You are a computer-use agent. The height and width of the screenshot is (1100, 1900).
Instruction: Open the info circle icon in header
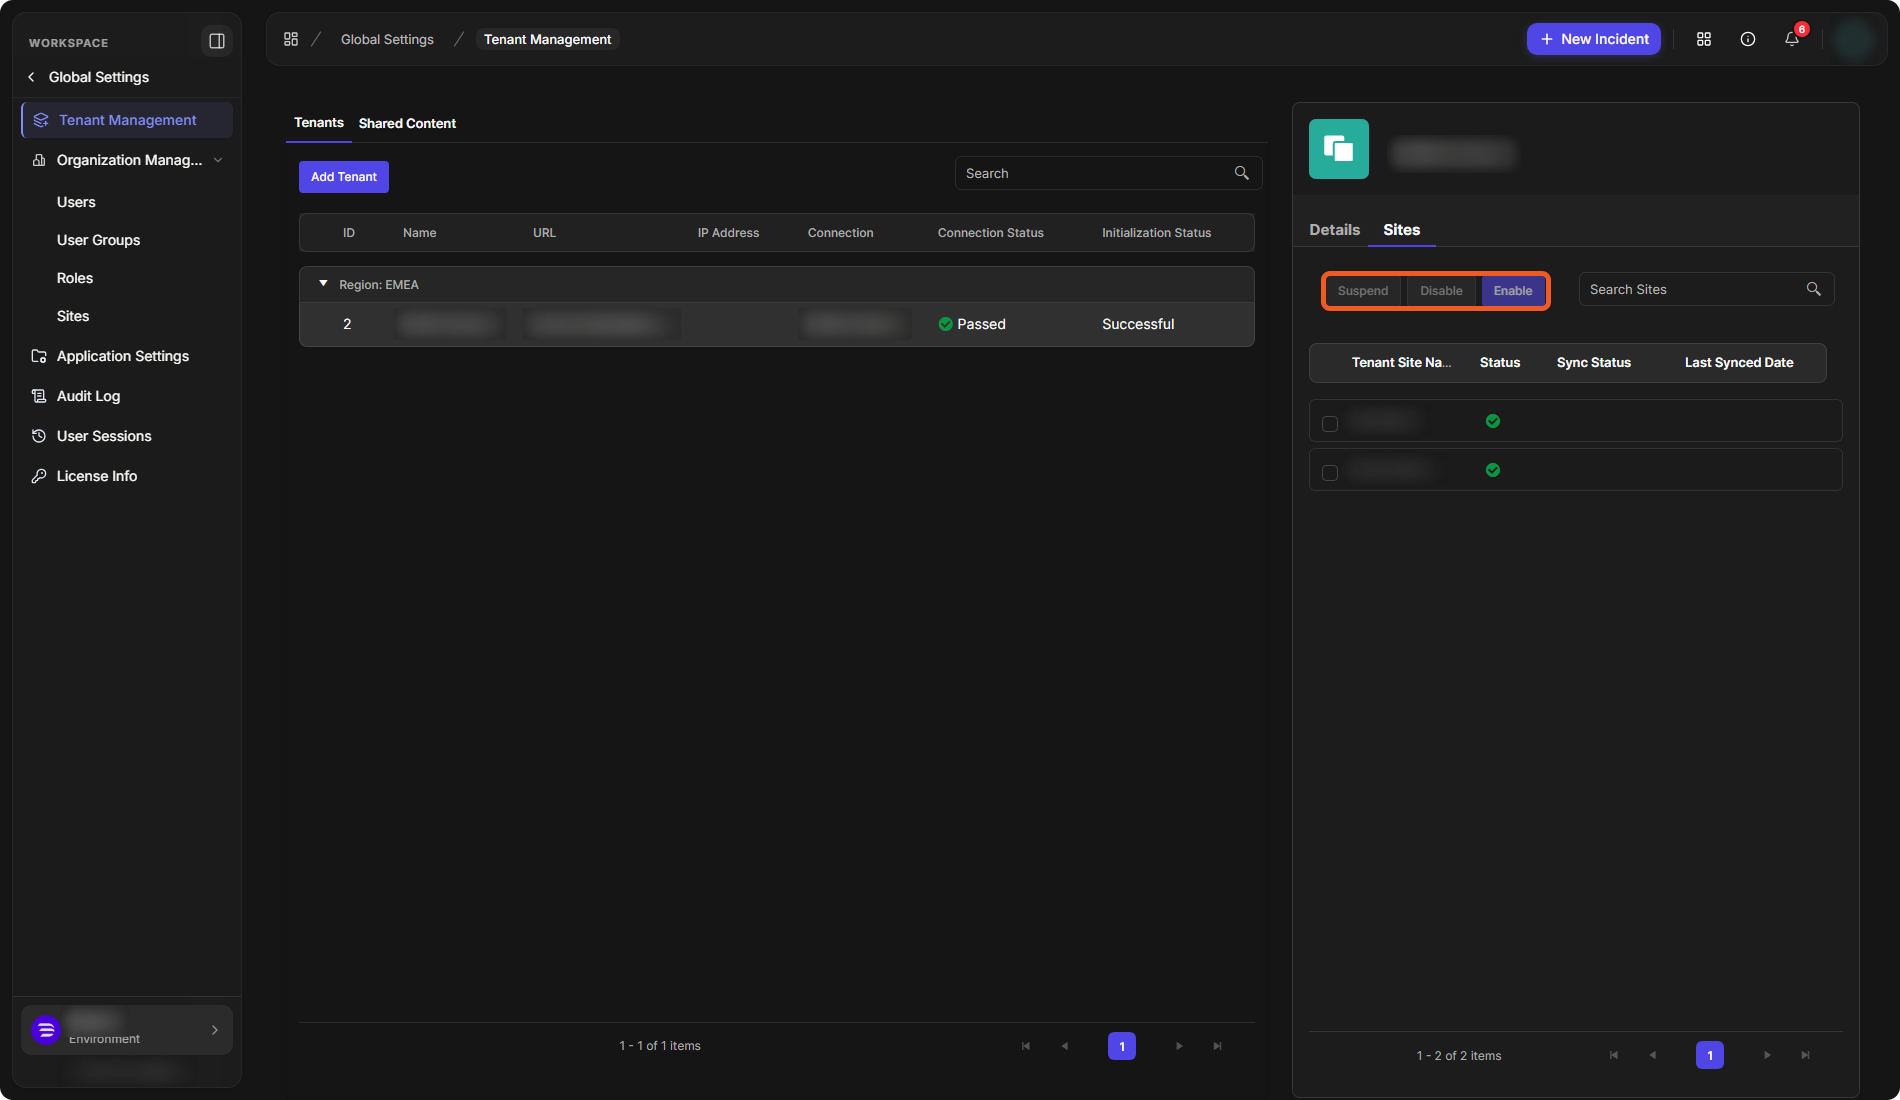coord(1748,39)
